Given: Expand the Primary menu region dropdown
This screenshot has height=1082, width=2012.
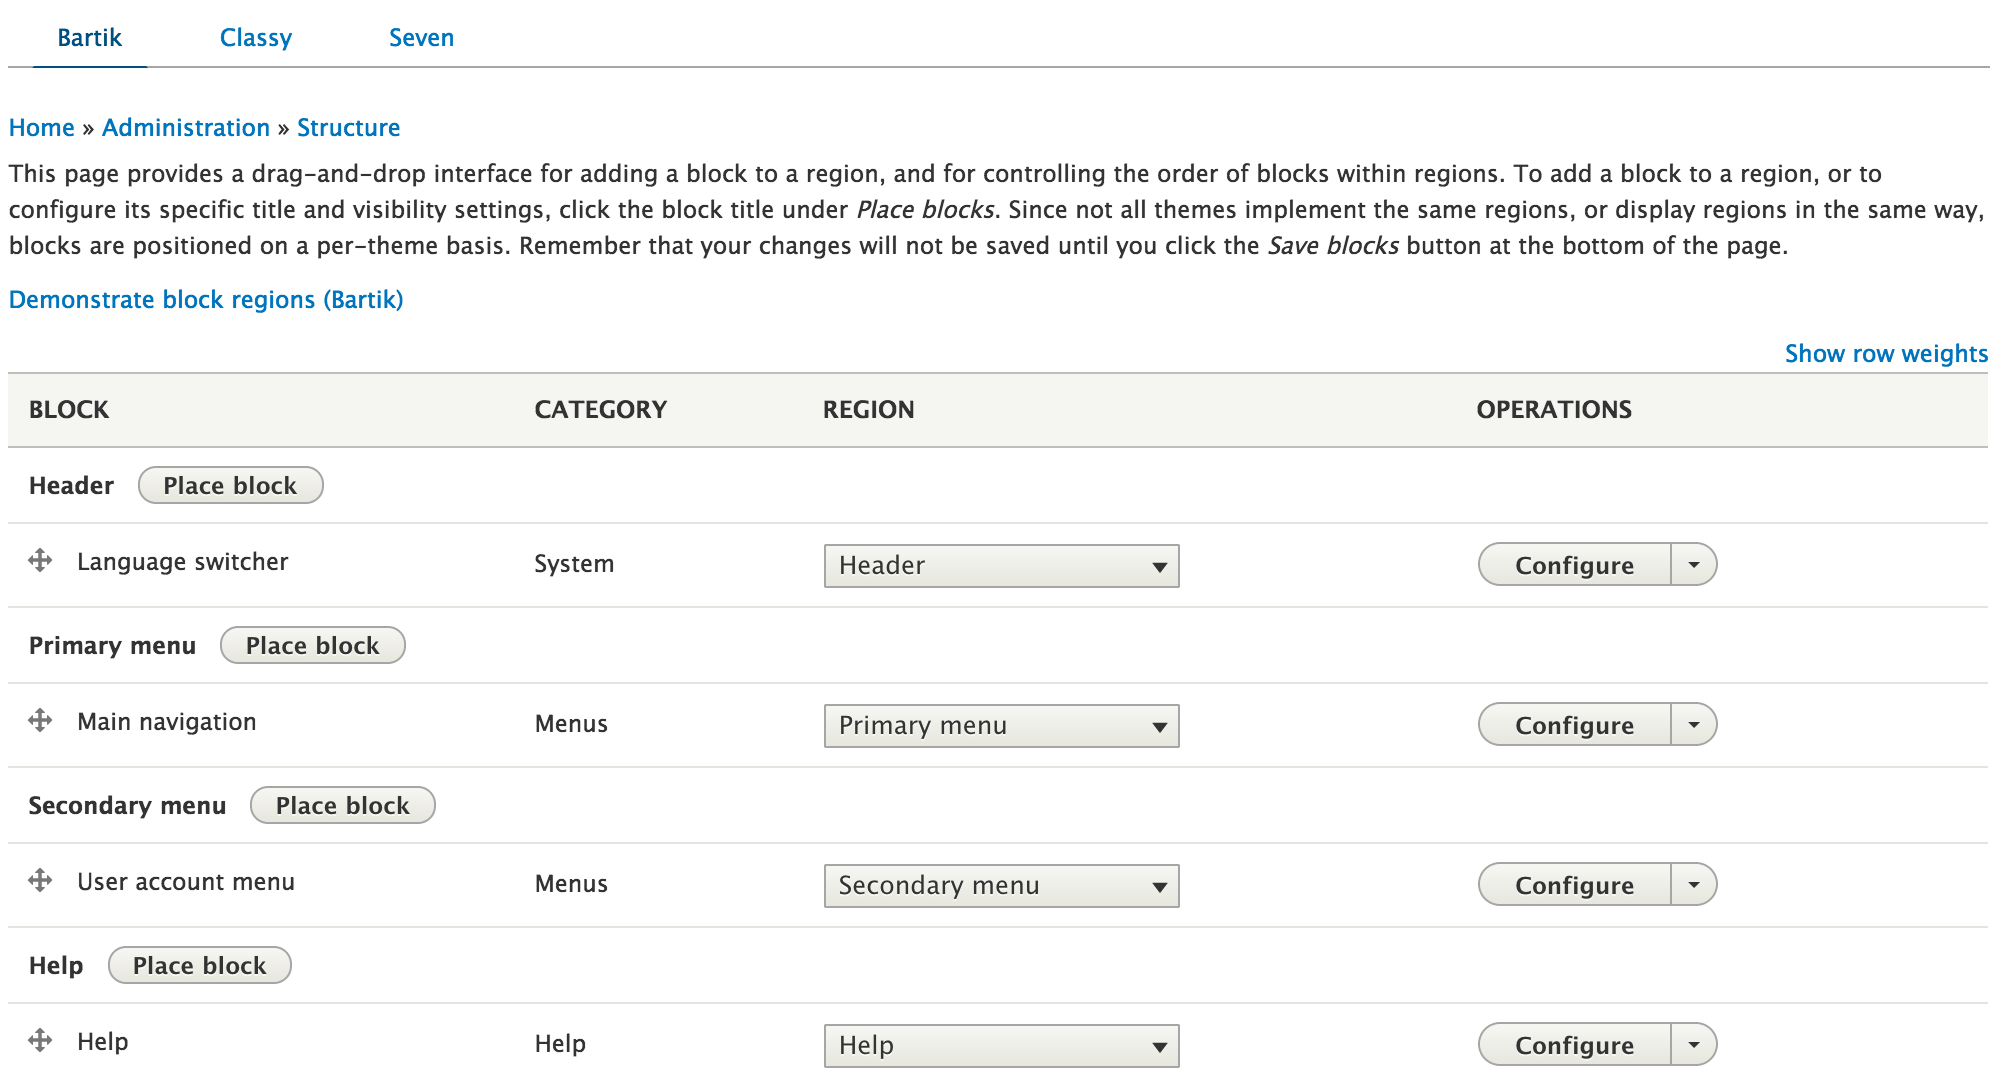Looking at the screenshot, I should [1001, 725].
